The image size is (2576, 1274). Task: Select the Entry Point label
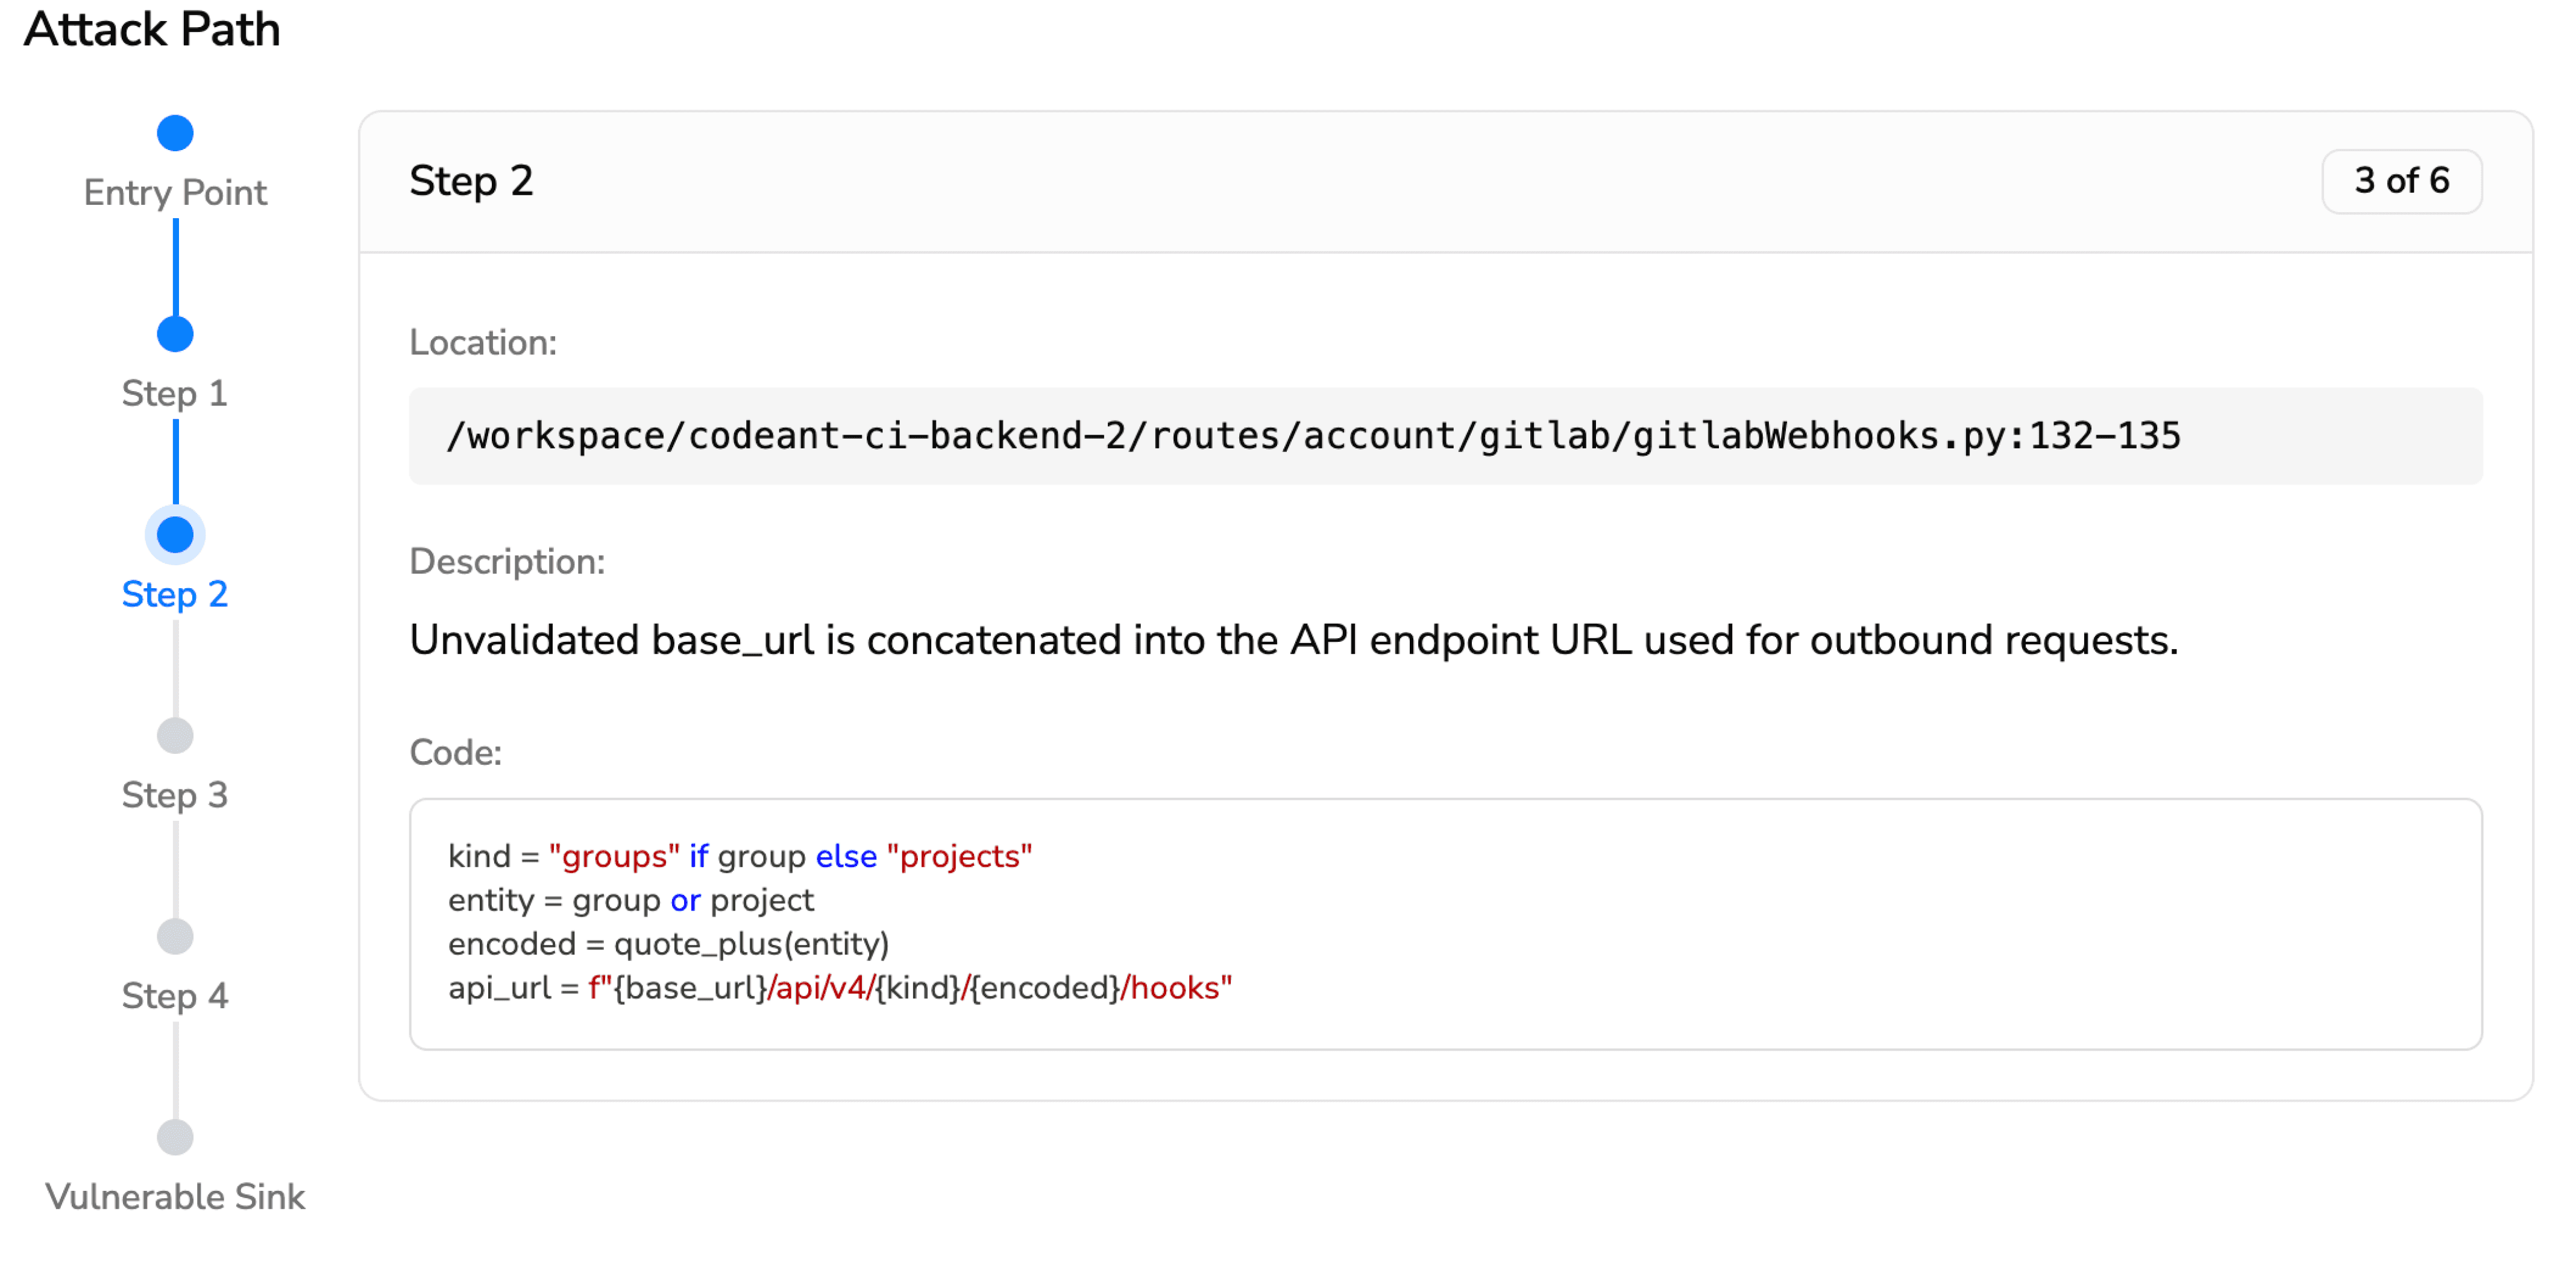pyautogui.click(x=175, y=193)
